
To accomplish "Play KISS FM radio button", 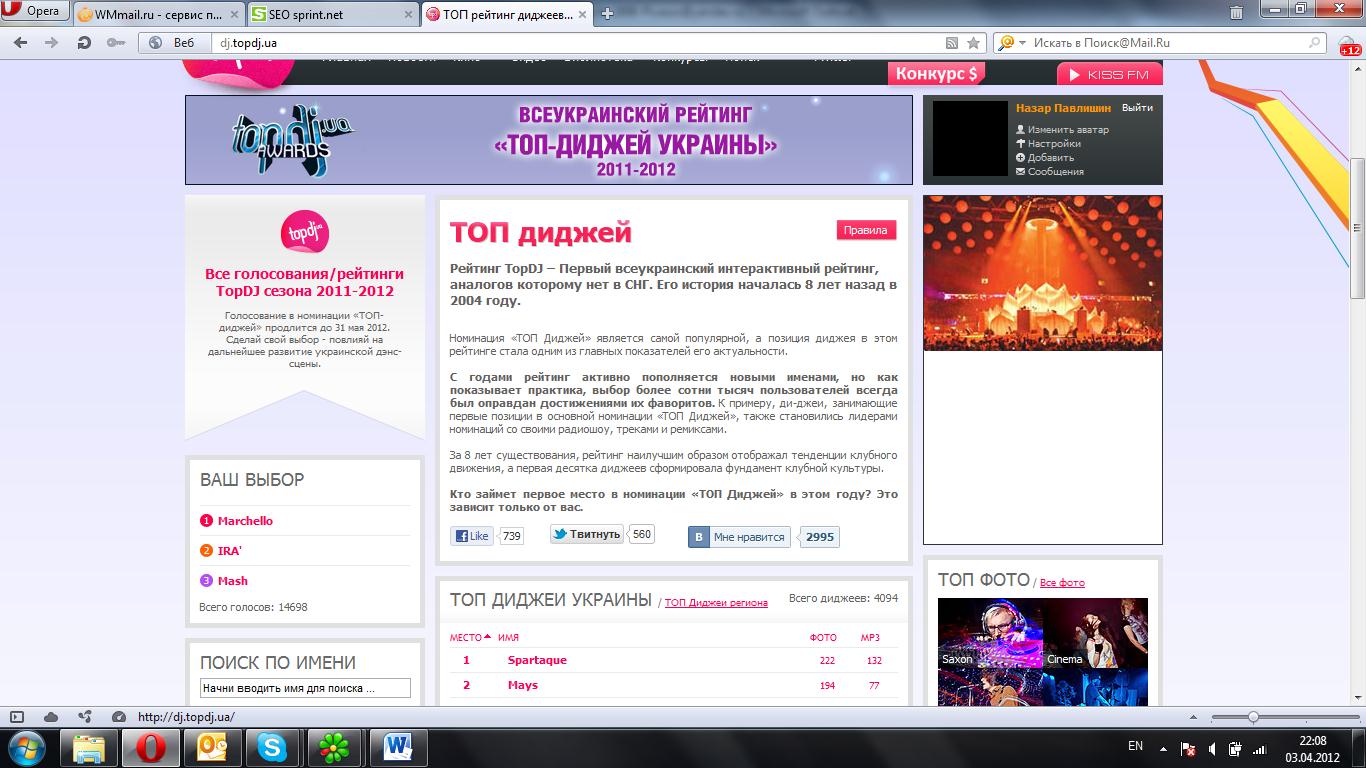I will (x=1109, y=74).
